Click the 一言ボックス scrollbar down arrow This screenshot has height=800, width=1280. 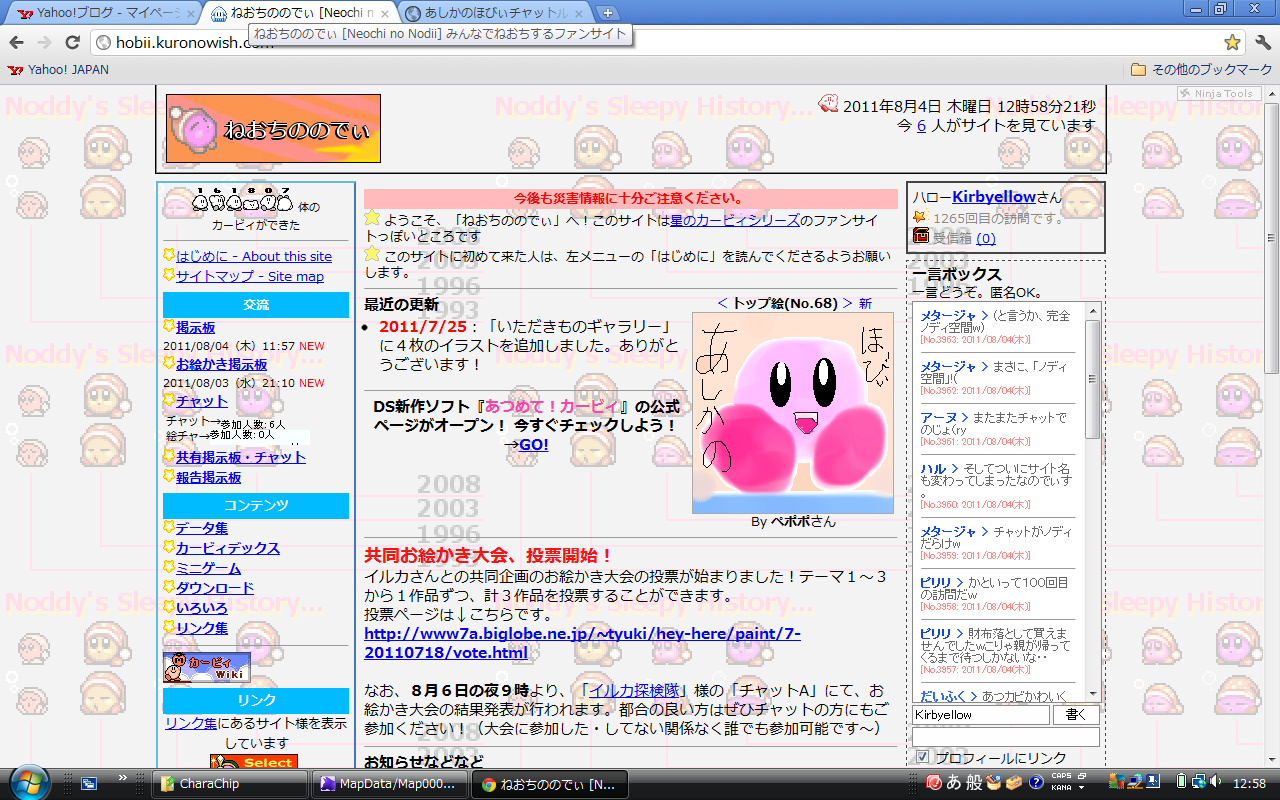tap(1093, 693)
